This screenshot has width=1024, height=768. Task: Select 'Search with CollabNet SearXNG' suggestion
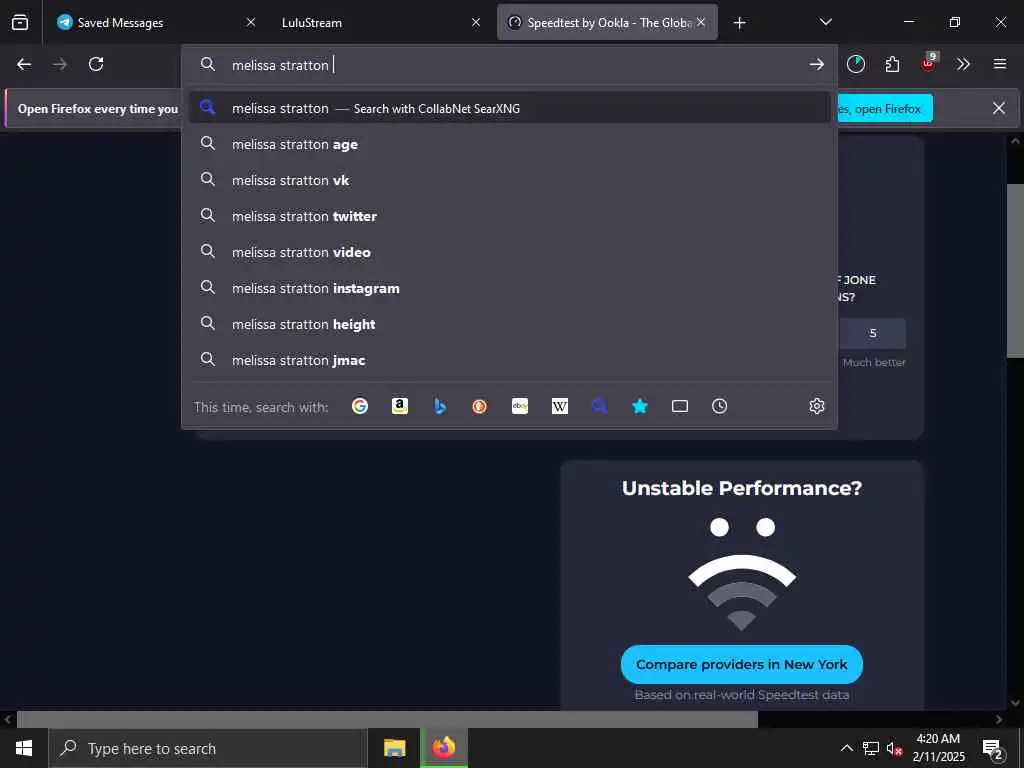[509, 108]
